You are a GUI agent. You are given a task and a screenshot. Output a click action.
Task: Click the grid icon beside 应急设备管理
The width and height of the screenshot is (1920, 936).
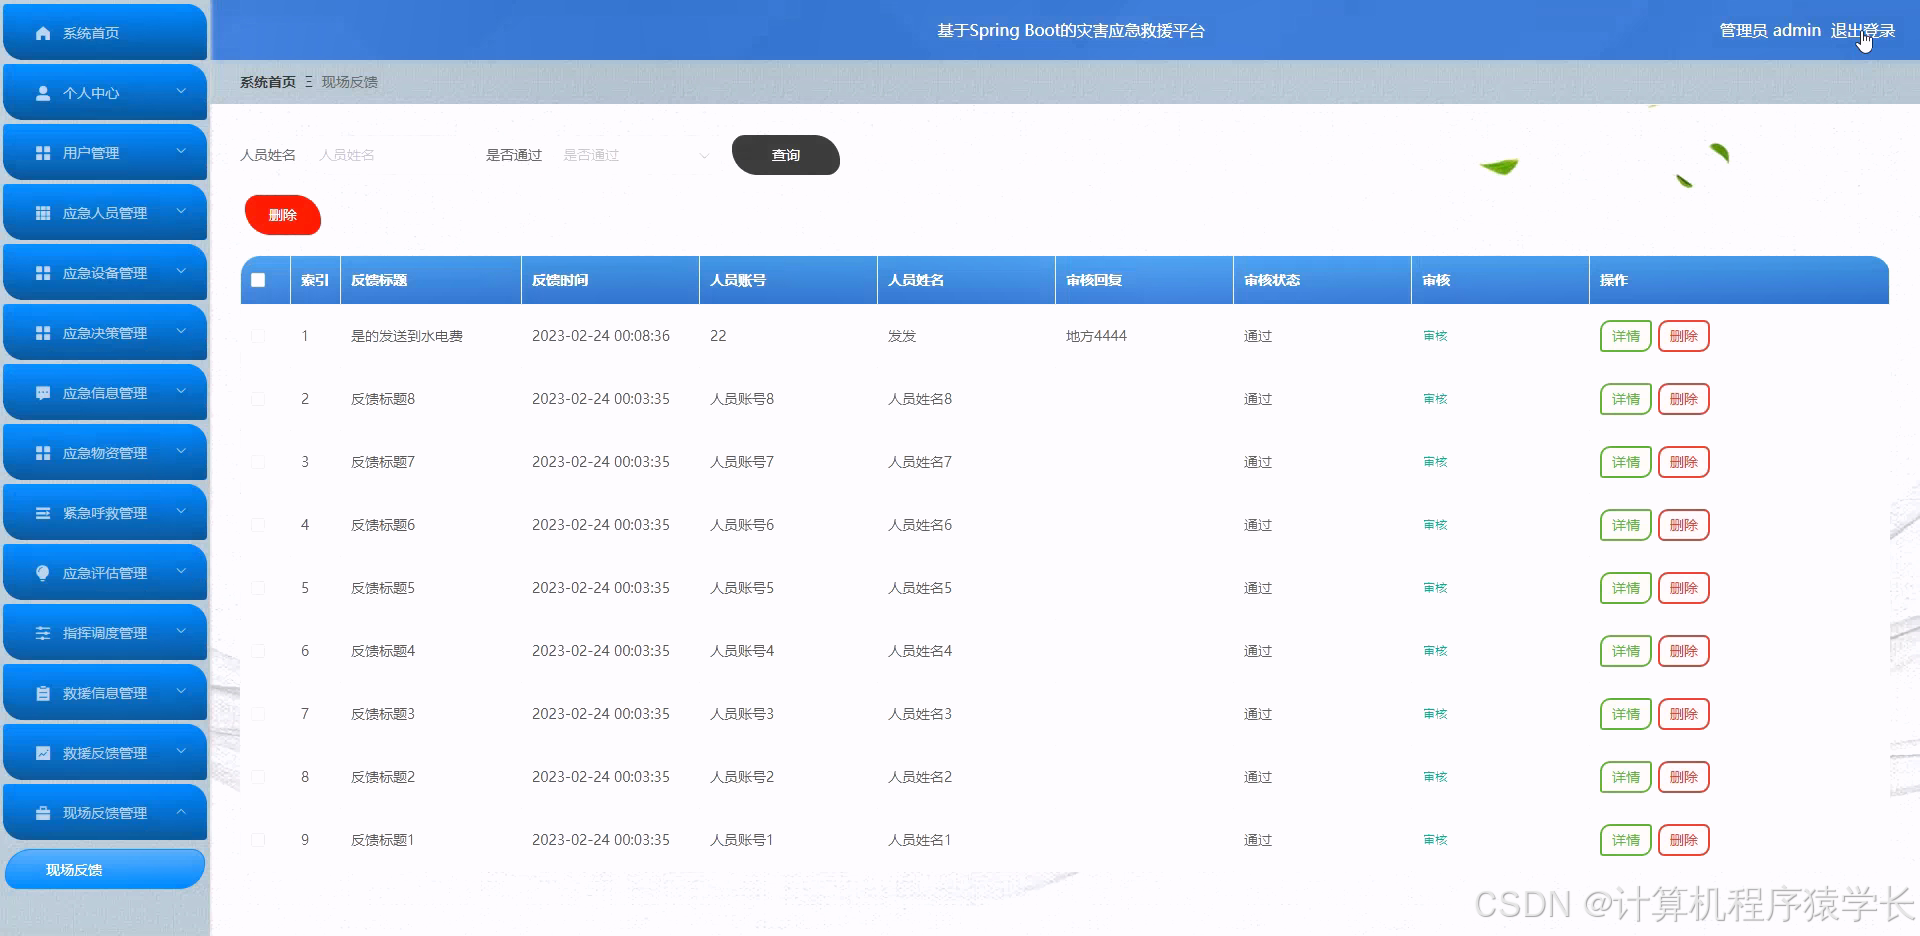43,273
